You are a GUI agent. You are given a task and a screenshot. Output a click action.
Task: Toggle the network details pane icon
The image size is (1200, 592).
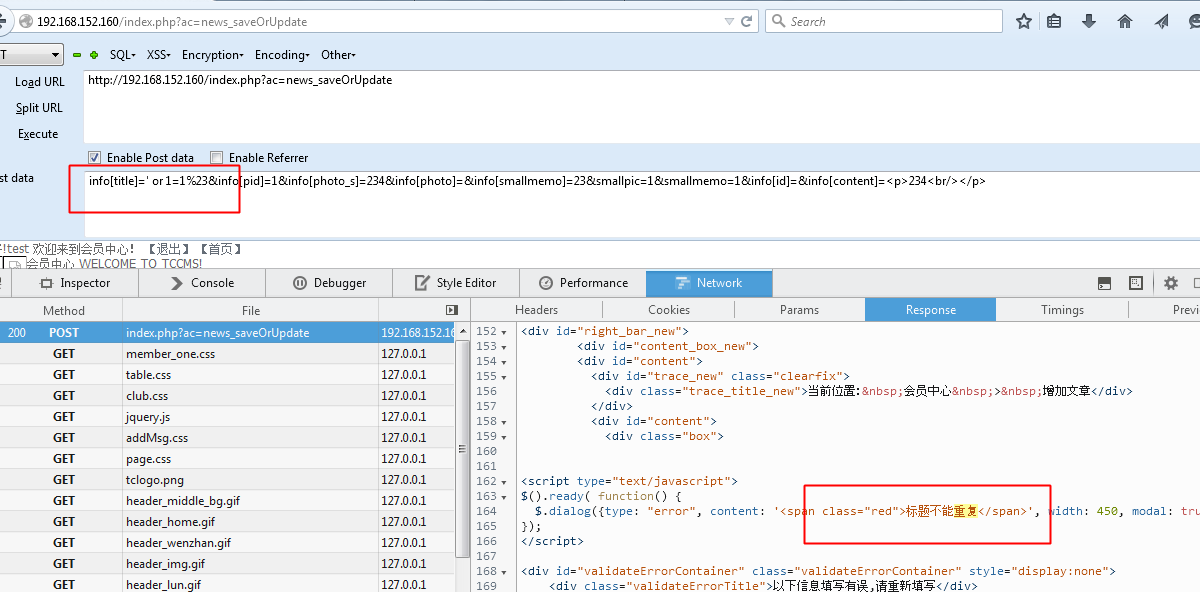(452, 310)
